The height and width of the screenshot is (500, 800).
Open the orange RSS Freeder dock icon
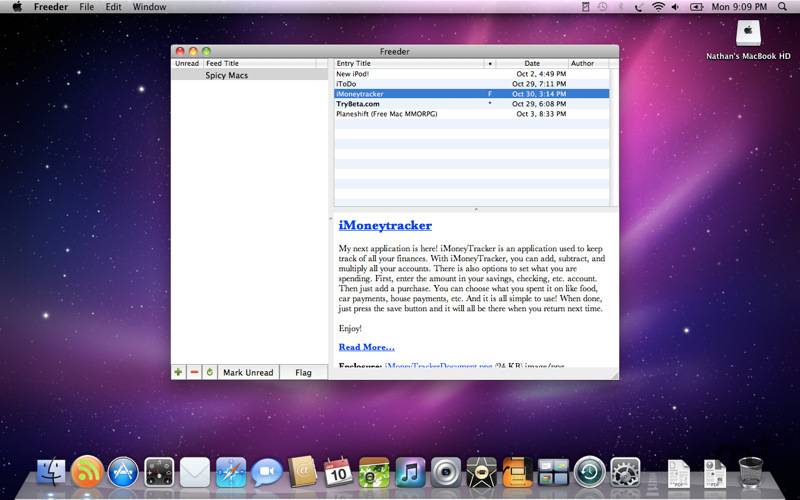pyautogui.click(x=87, y=471)
